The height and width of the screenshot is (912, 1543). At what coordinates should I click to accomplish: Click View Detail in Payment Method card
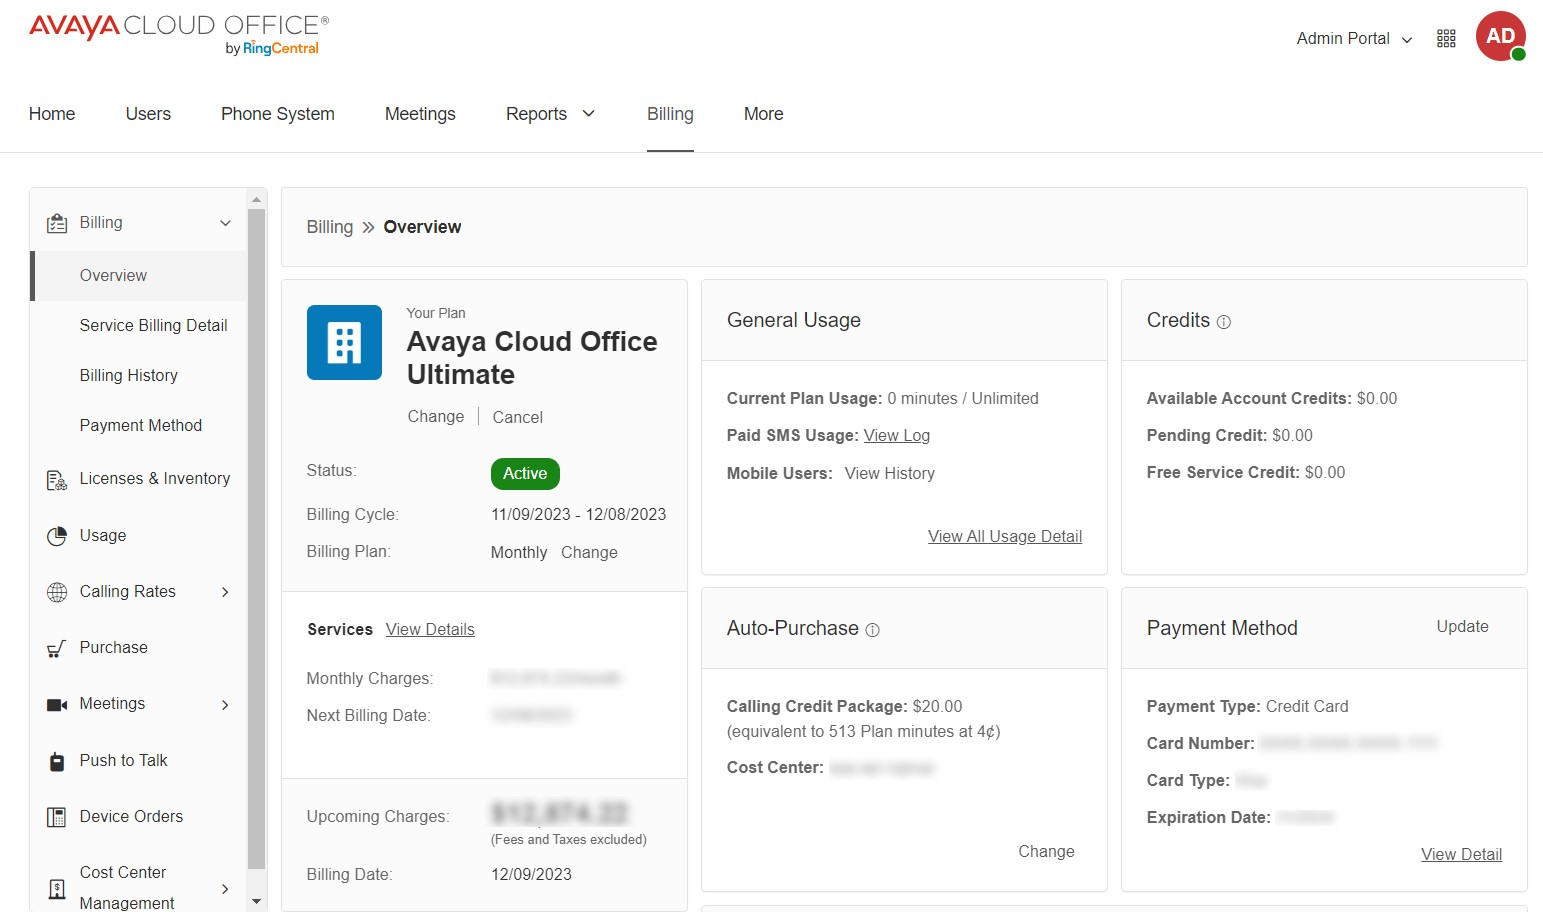tap(1462, 855)
